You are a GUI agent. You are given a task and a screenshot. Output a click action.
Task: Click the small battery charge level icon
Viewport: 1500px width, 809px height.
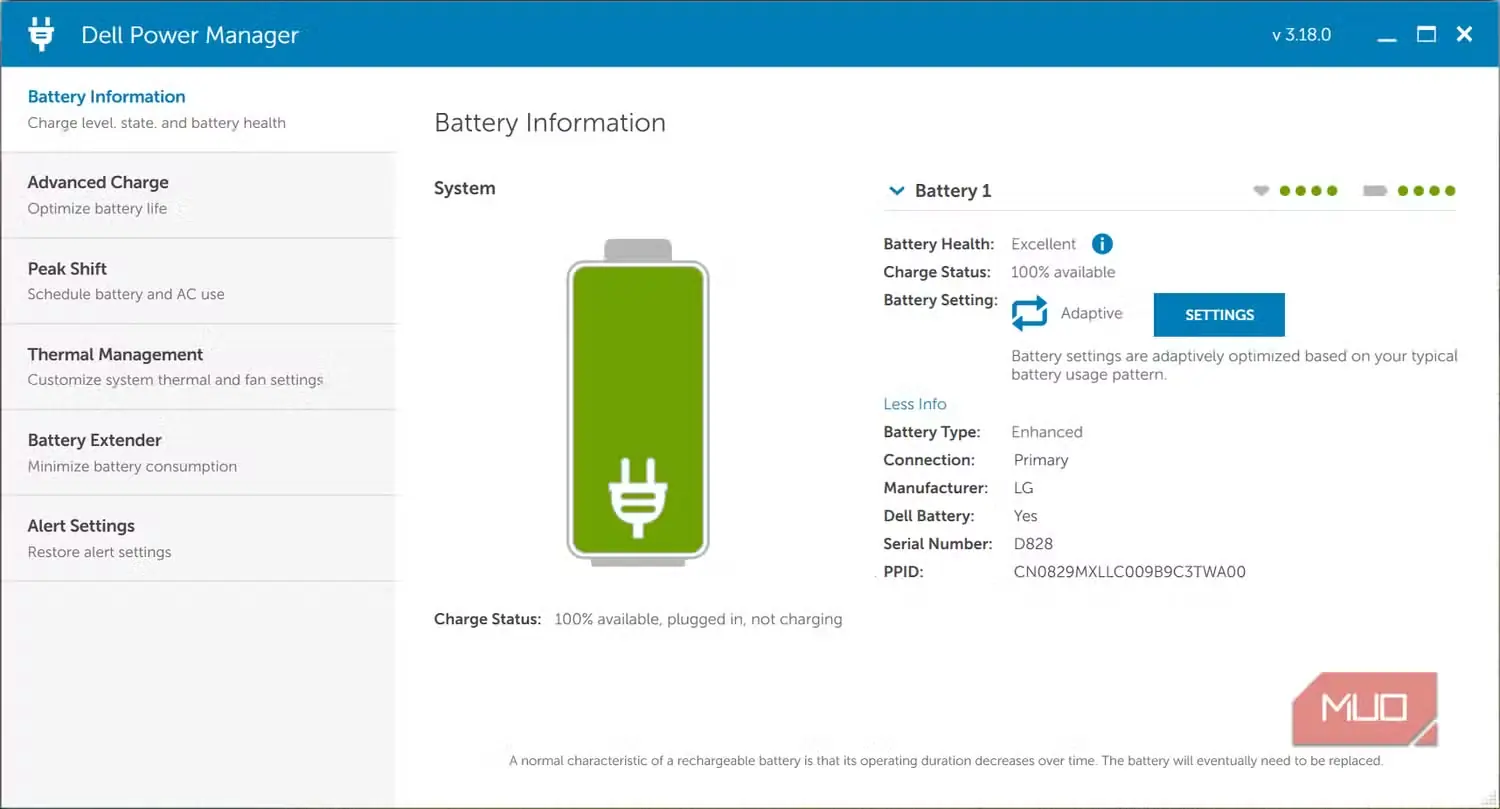(1375, 191)
